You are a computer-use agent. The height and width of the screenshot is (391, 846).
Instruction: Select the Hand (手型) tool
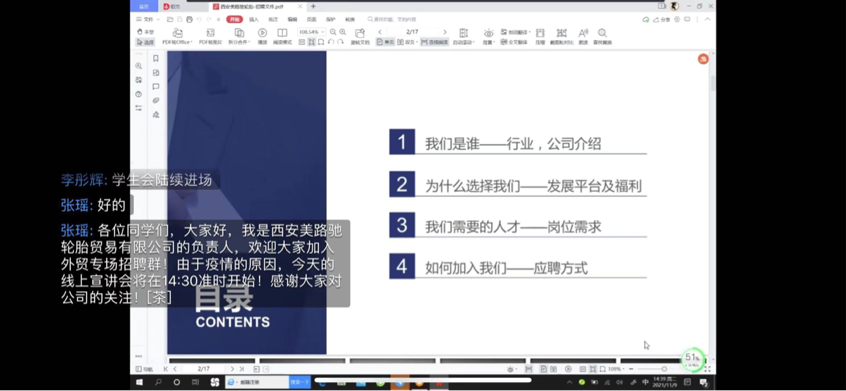pyautogui.click(x=145, y=32)
